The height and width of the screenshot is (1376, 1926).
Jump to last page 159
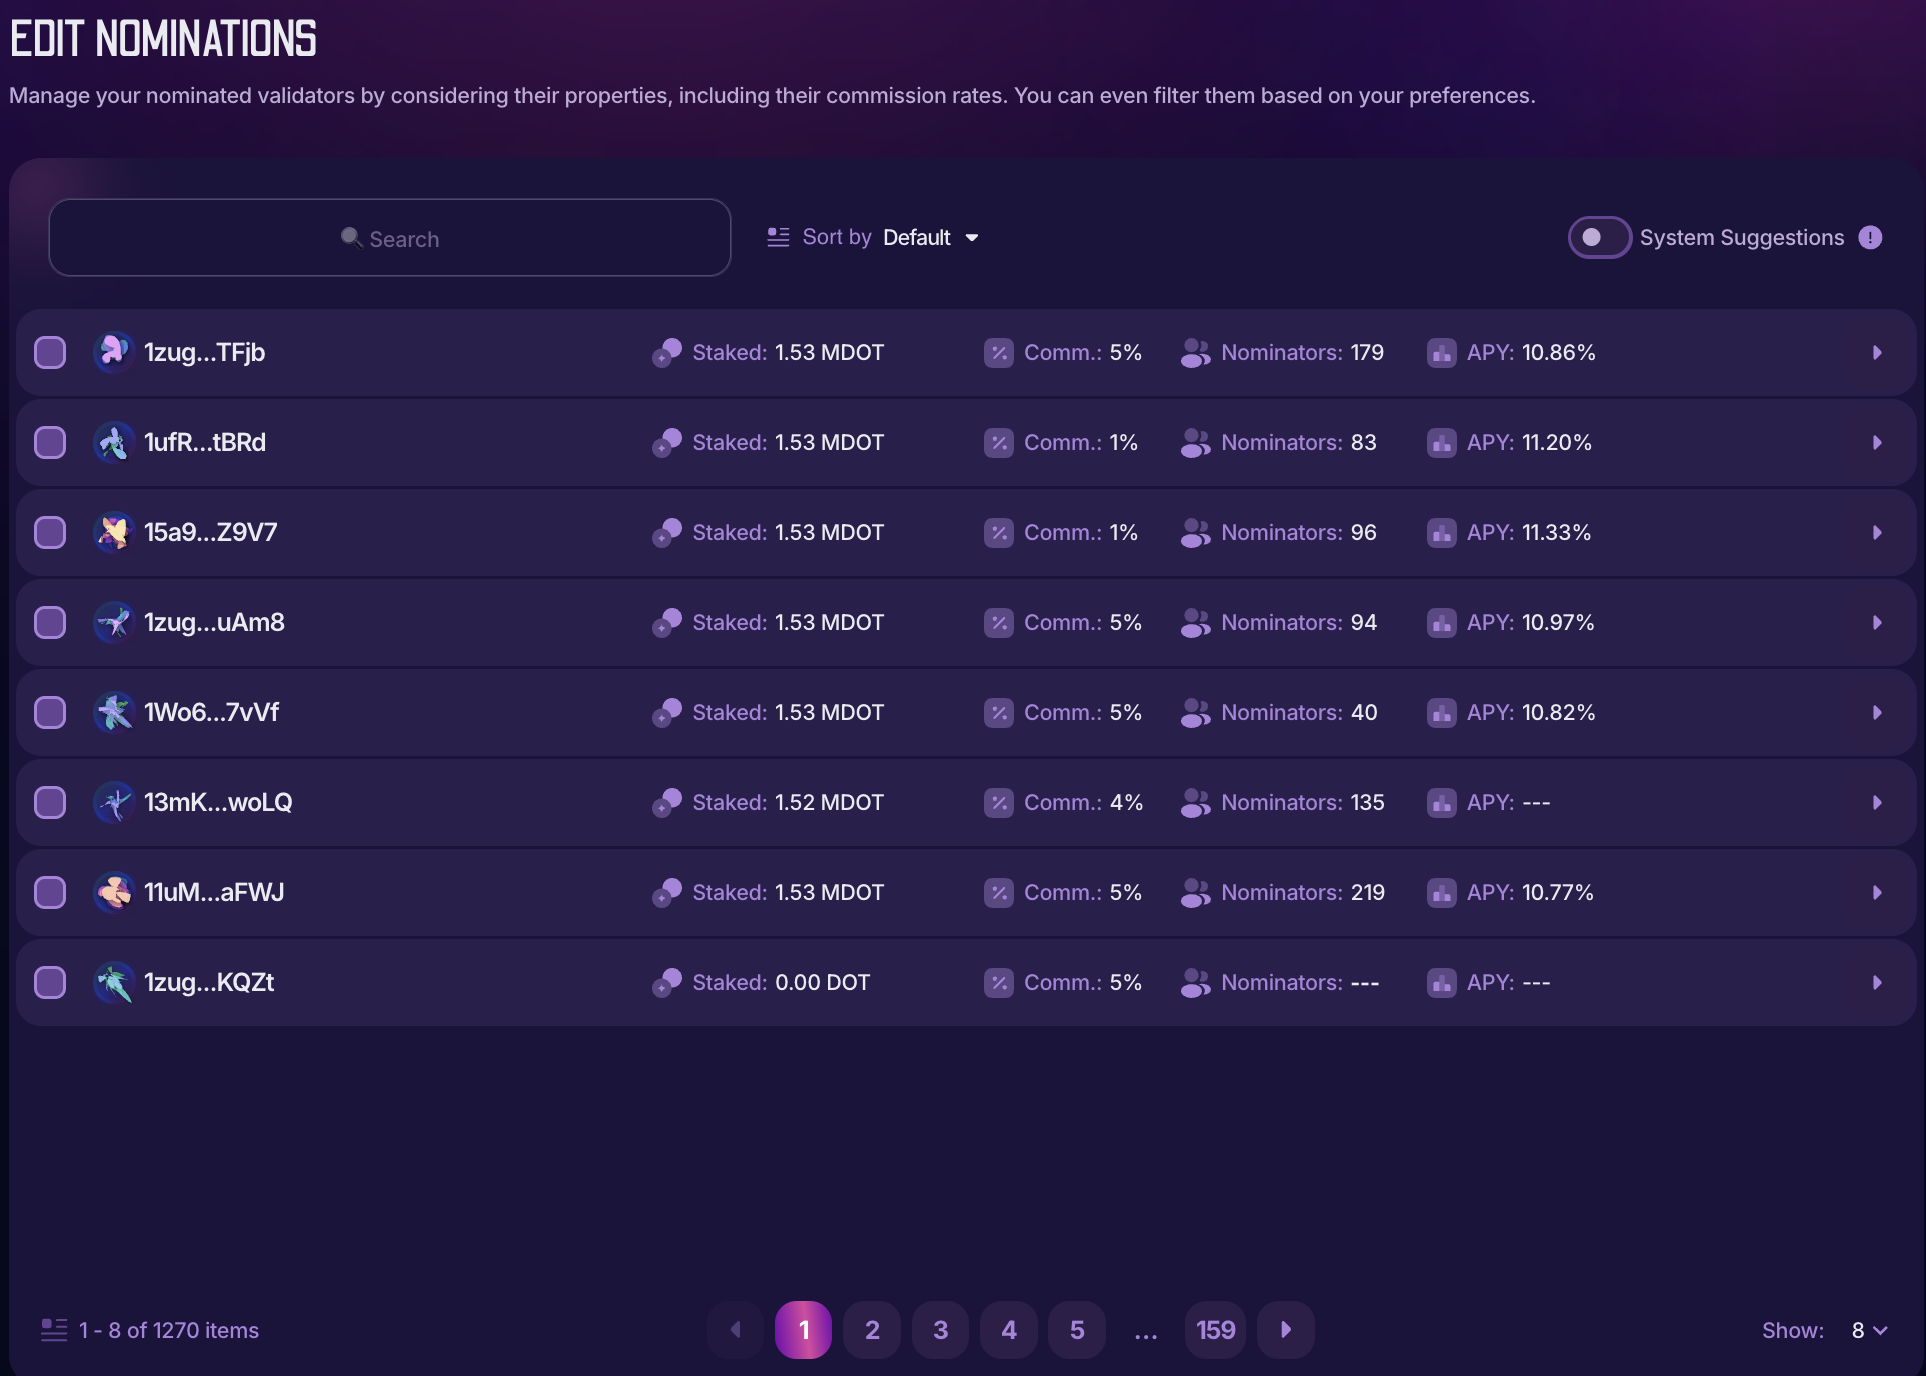1215,1330
